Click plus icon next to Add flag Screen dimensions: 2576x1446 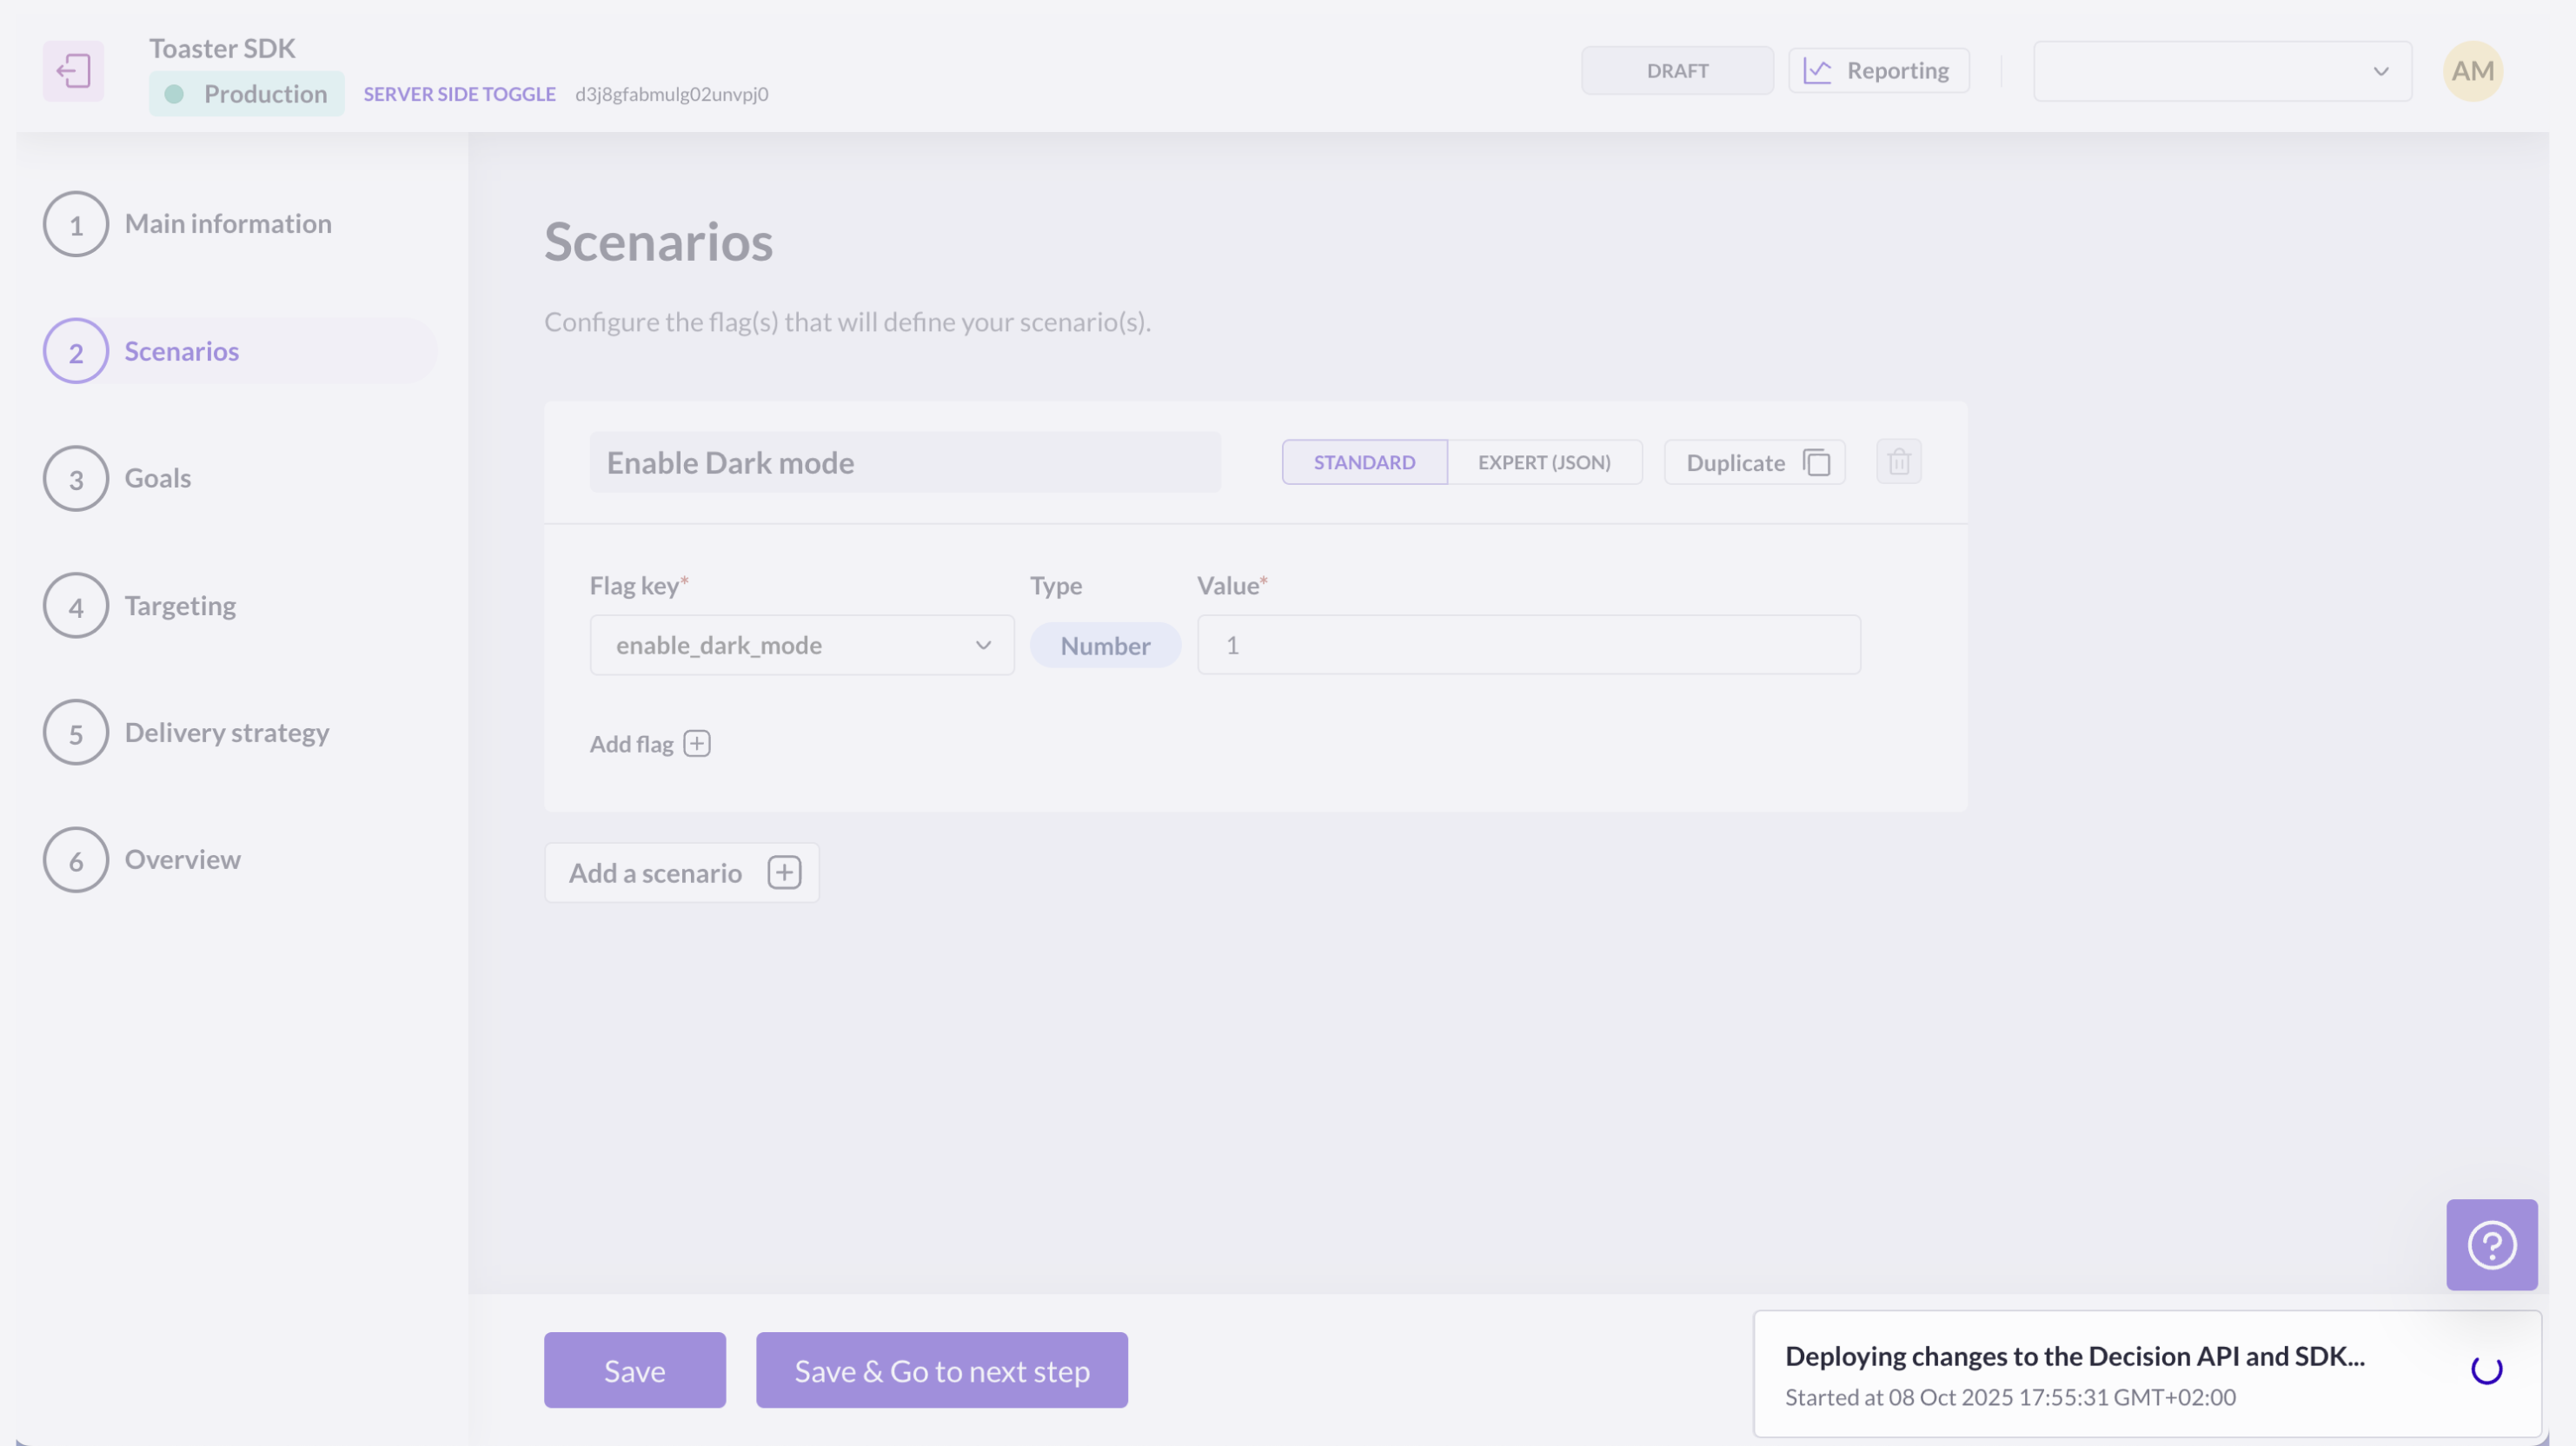[x=697, y=744]
